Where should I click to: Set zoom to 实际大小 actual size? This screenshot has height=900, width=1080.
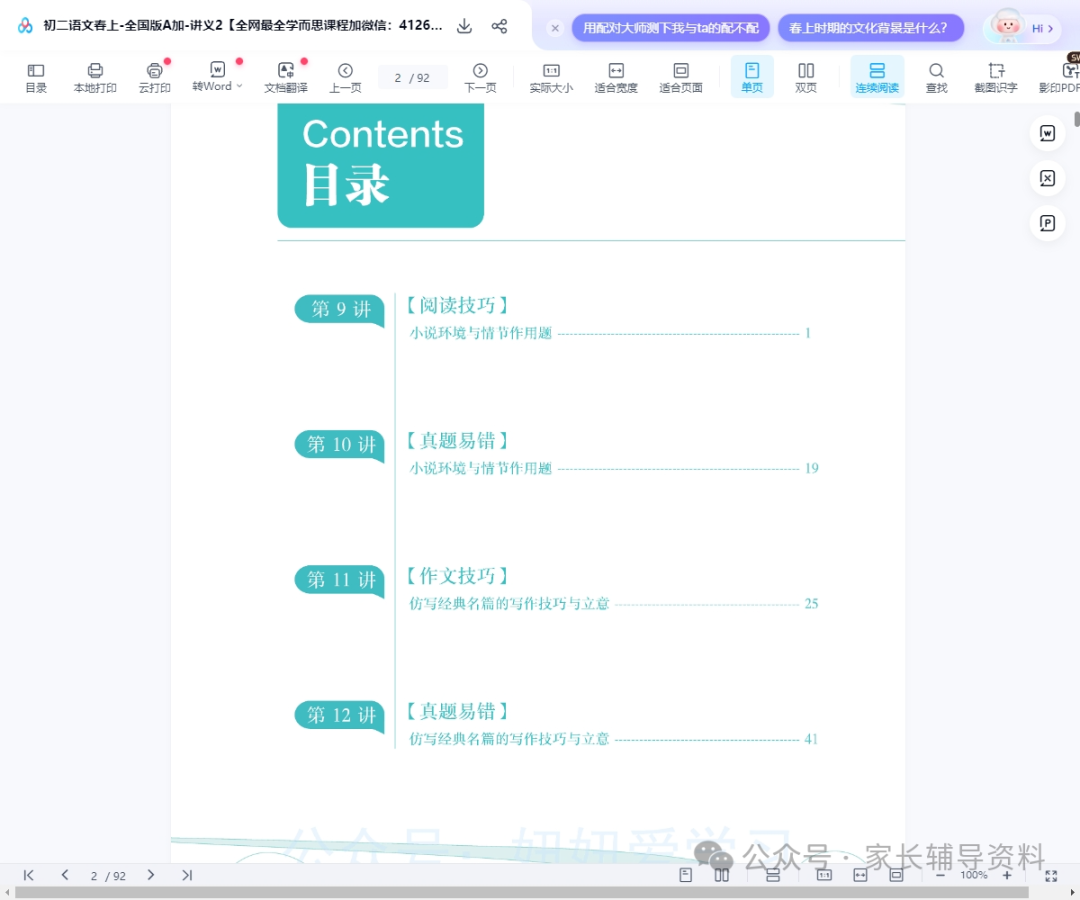551,78
